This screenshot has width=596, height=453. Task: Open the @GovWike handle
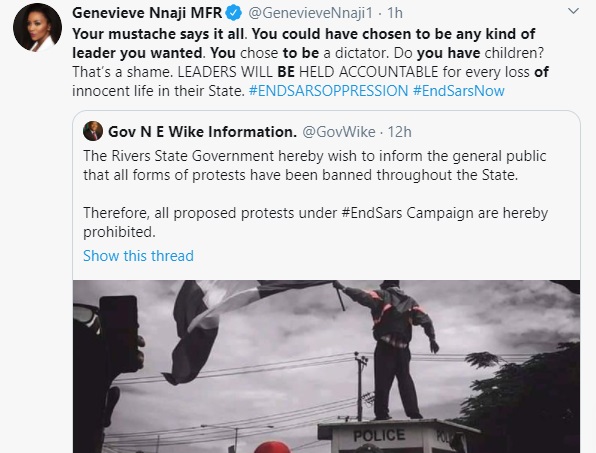point(339,132)
